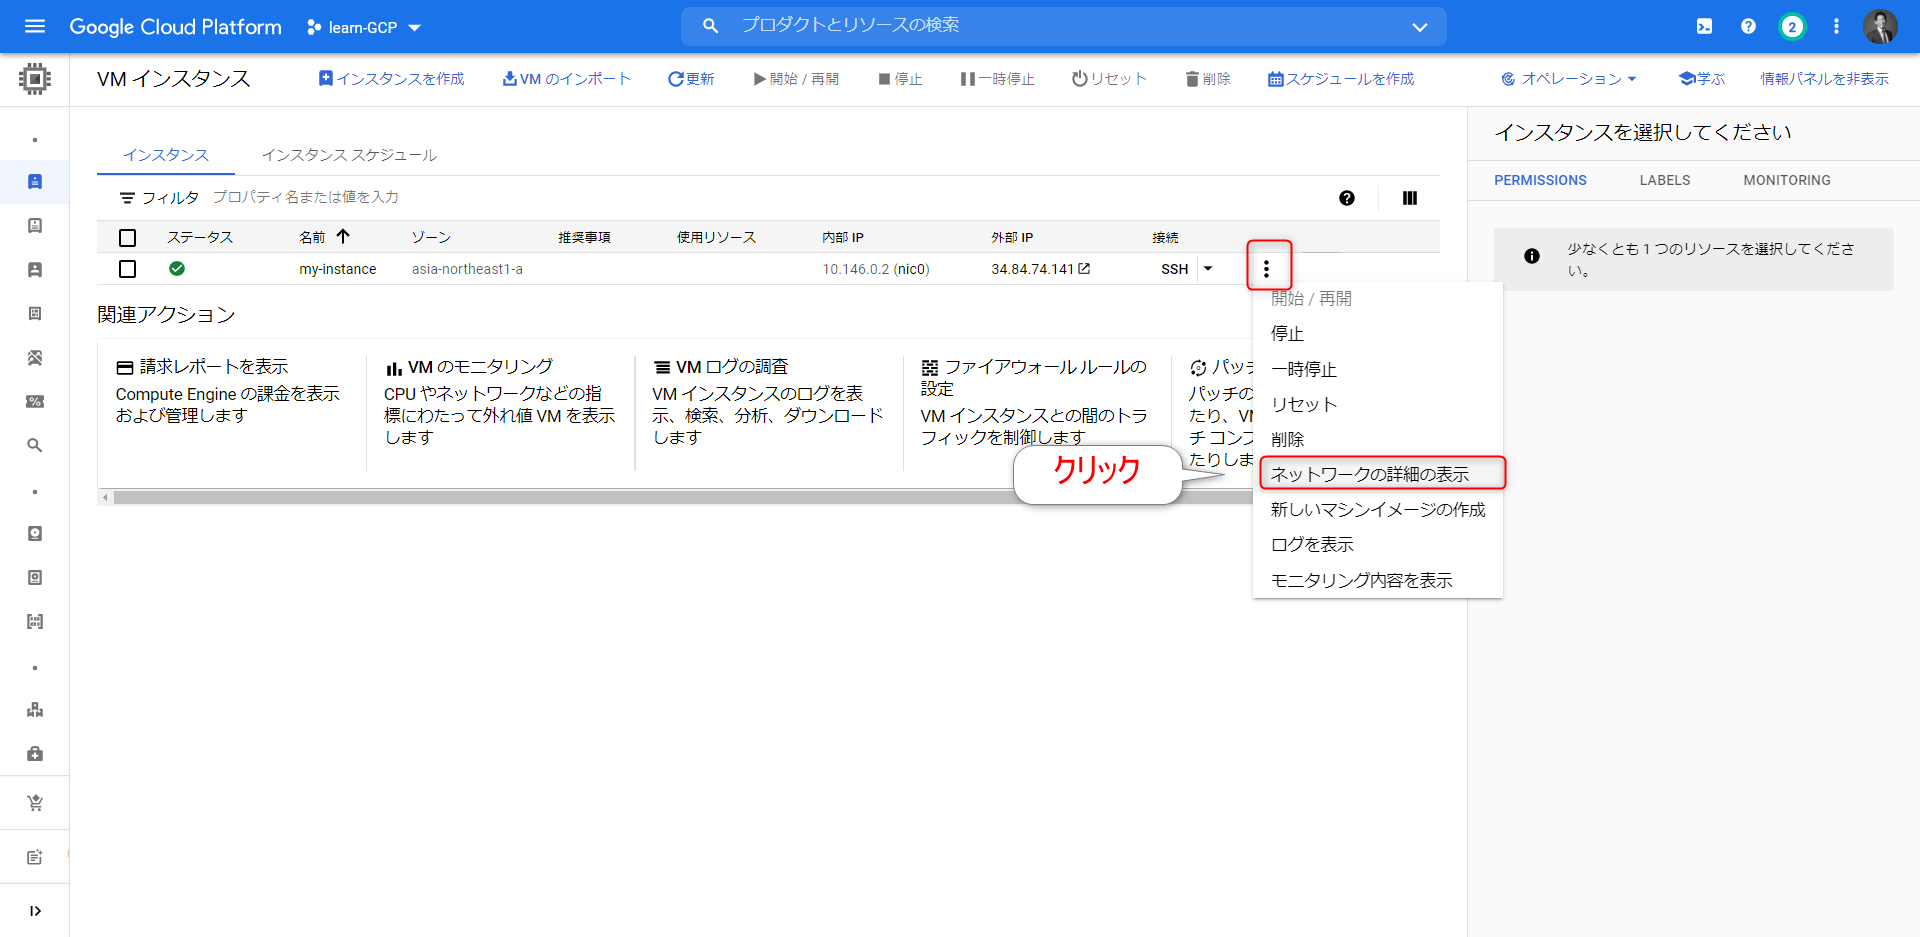
Task: Open the top bar three-dot settings menu
Action: [1836, 27]
